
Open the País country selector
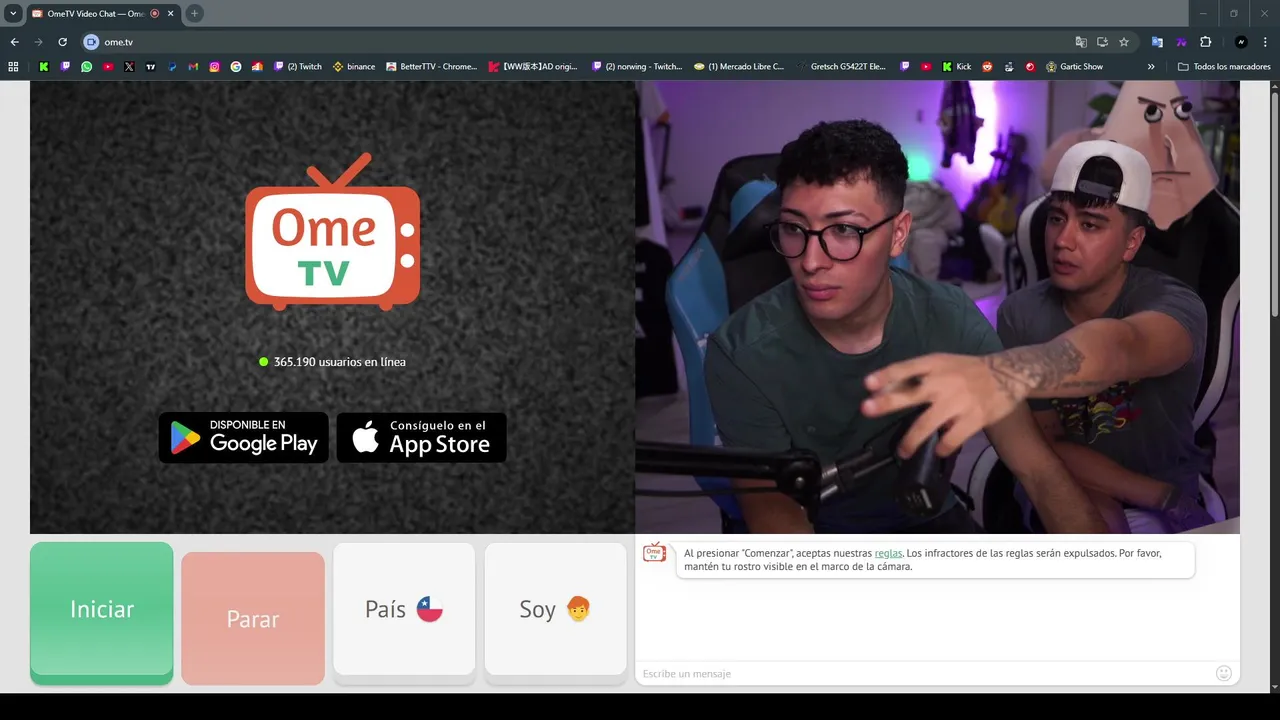404,609
